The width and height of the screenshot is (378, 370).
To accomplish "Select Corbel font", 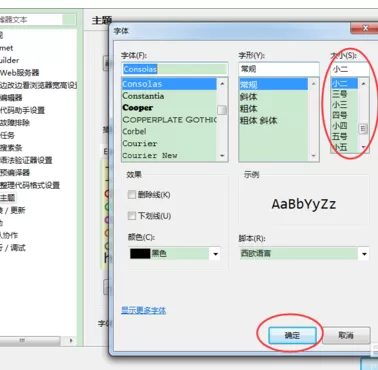I will (169, 132).
